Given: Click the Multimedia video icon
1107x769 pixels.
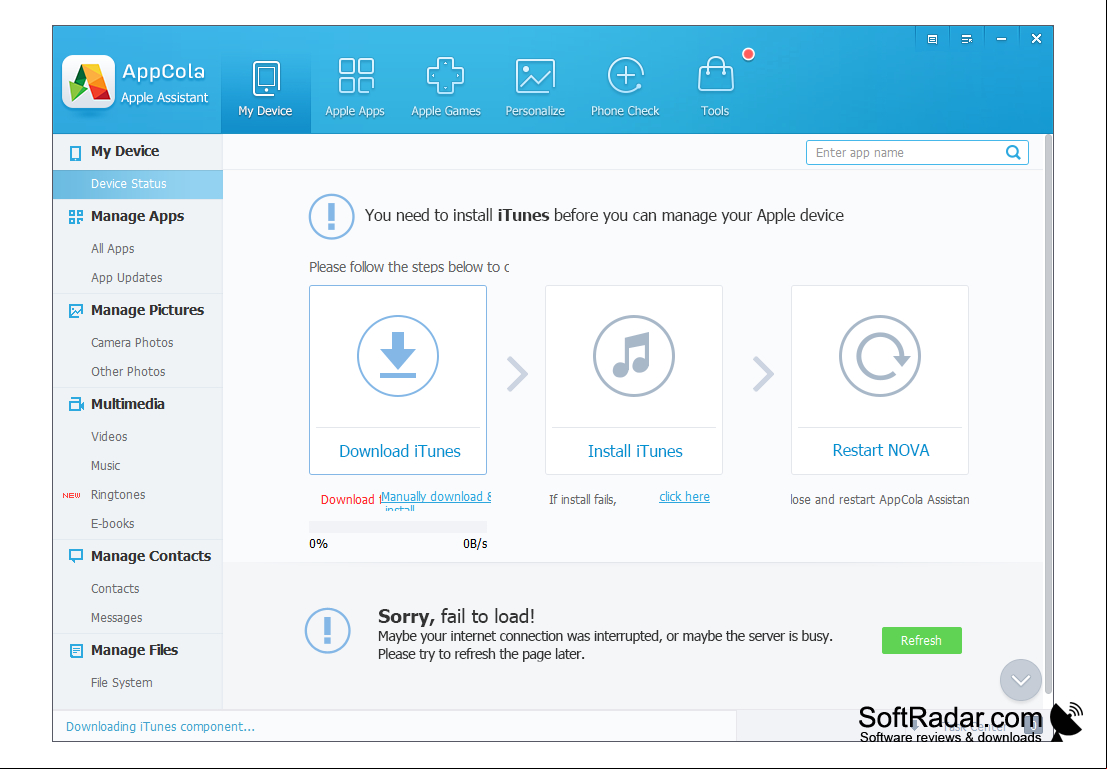Looking at the screenshot, I should coord(76,405).
